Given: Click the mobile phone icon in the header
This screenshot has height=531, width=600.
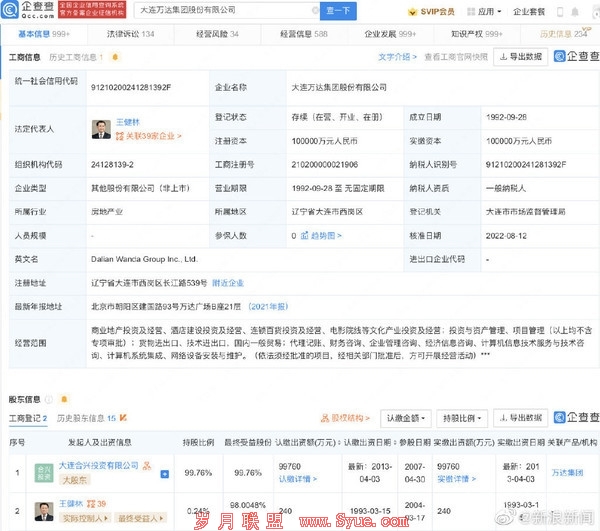Looking at the screenshot, I should (x=560, y=12).
